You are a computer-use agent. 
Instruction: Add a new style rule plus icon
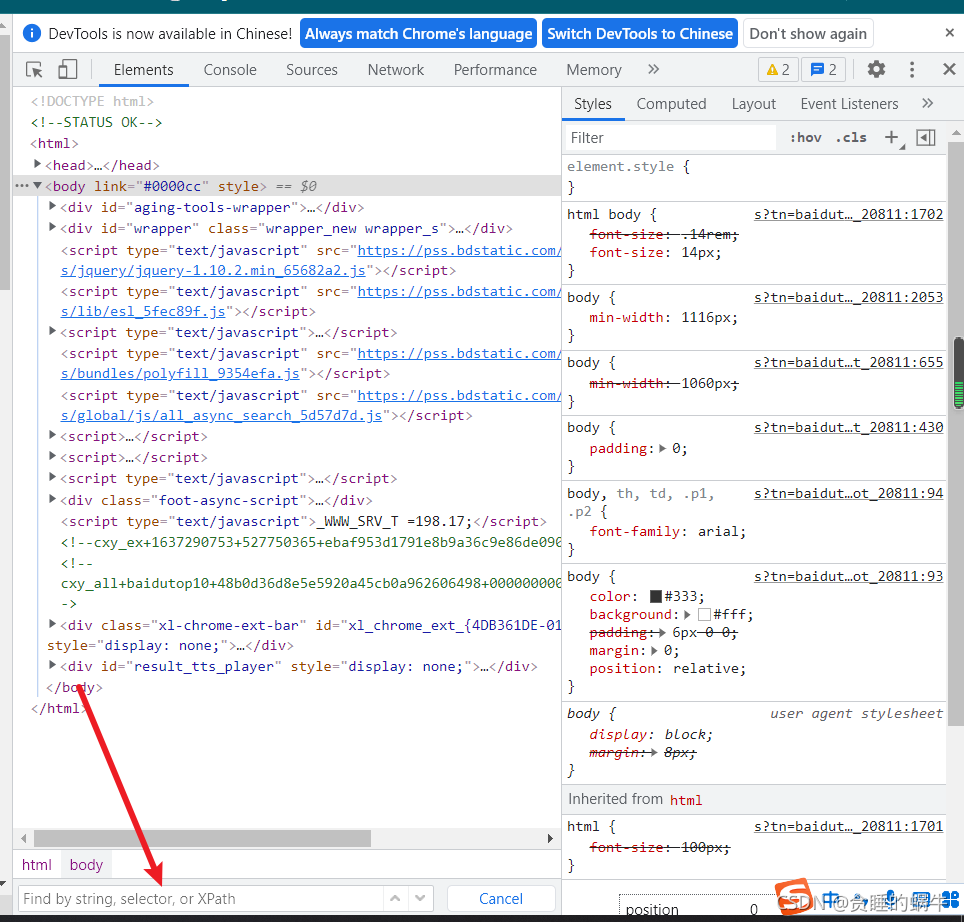pyautogui.click(x=891, y=137)
